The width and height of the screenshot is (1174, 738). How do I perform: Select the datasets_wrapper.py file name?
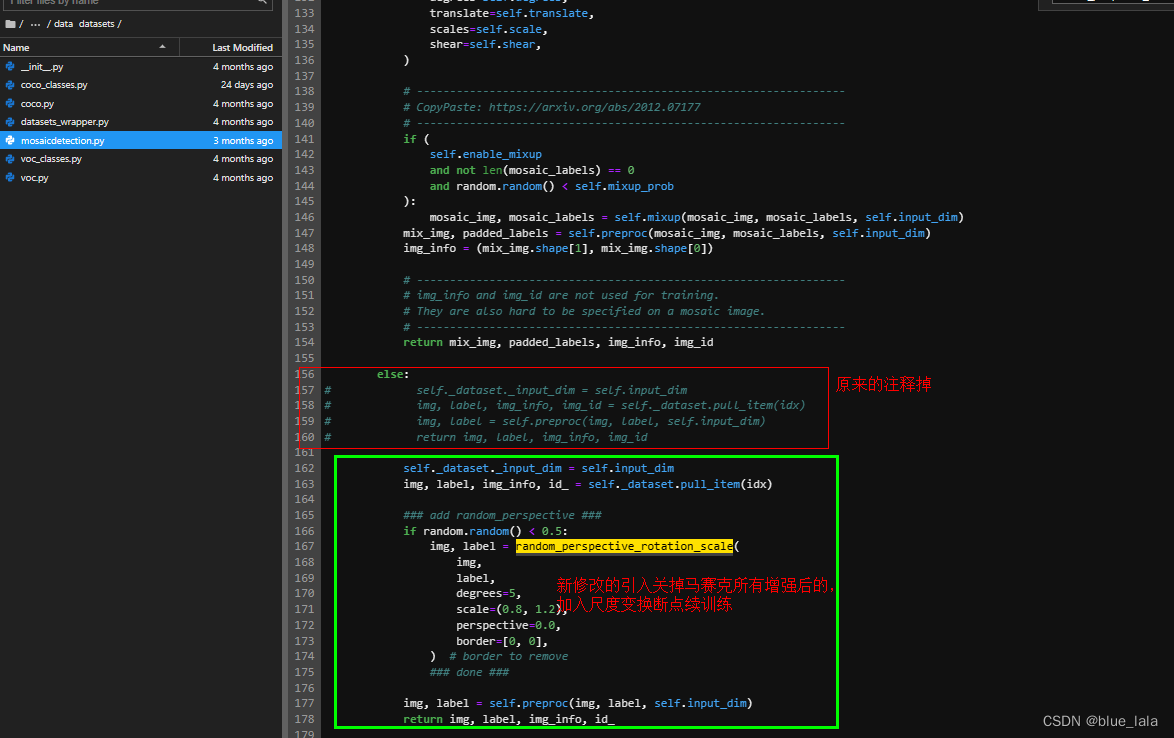coord(64,122)
